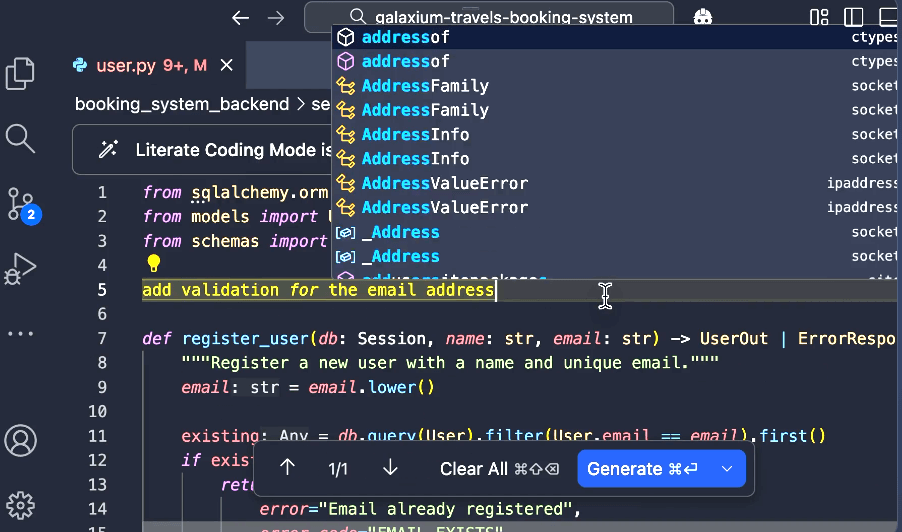Click the Python file icon on user.py tab
Viewport: 902px width, 532px height.
click(80, 65)
